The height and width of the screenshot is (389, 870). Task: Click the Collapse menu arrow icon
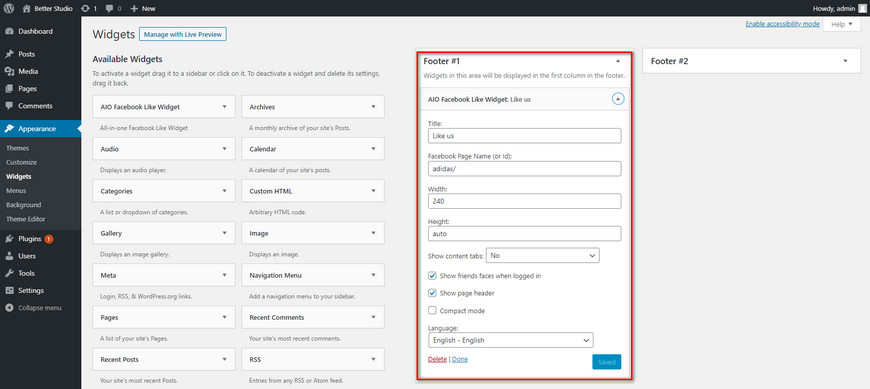9,308
